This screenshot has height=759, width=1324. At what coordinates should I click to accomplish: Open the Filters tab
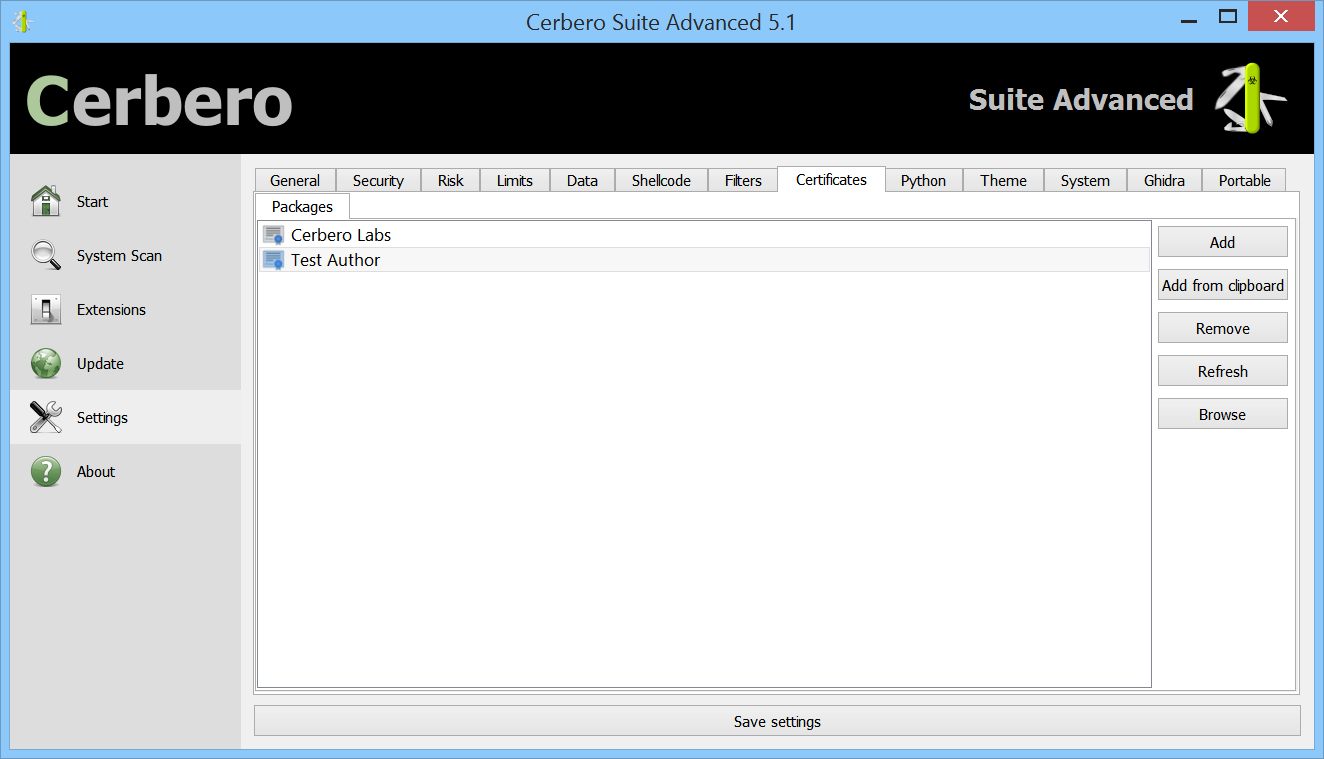pyautogui.click(x=743, y=180)
